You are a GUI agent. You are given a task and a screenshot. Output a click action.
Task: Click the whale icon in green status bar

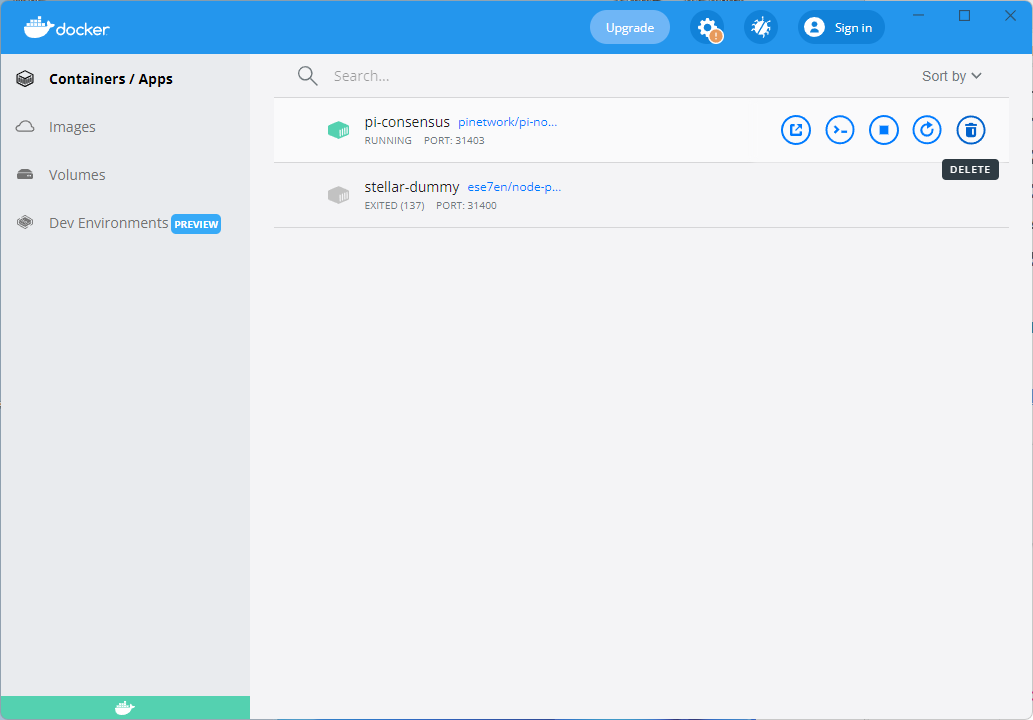(x=125, y=708)
